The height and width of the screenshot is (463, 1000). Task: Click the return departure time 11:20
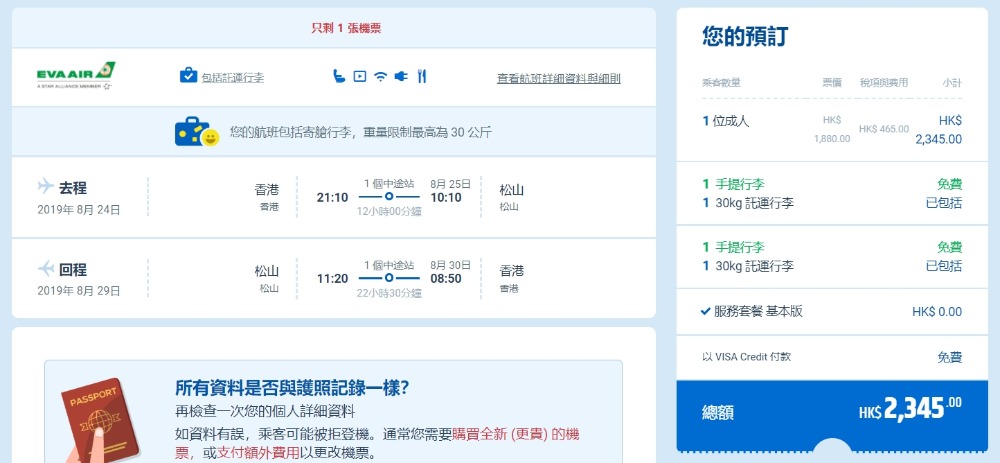click(x=332, y=279)
